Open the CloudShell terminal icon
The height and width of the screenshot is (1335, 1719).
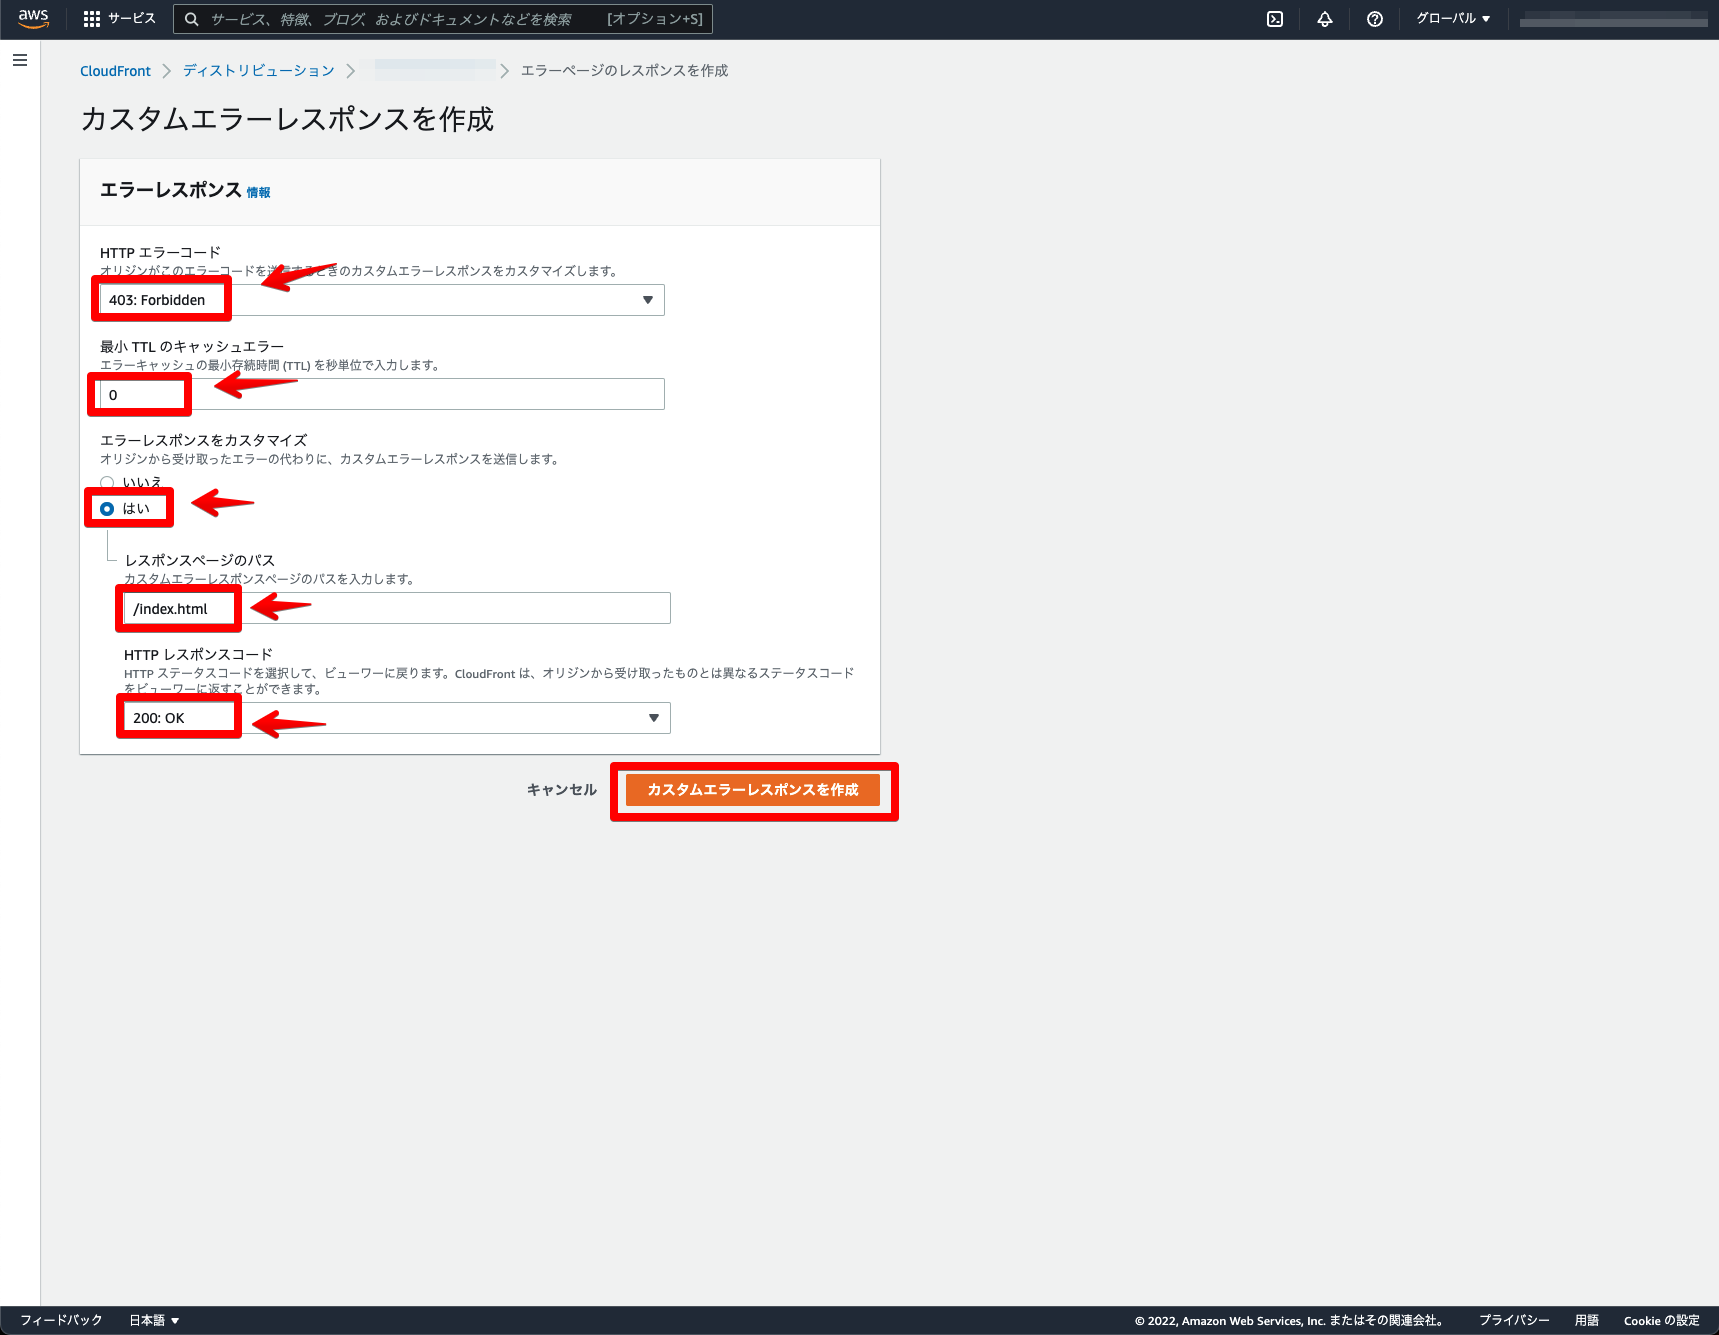(1275, 19)
